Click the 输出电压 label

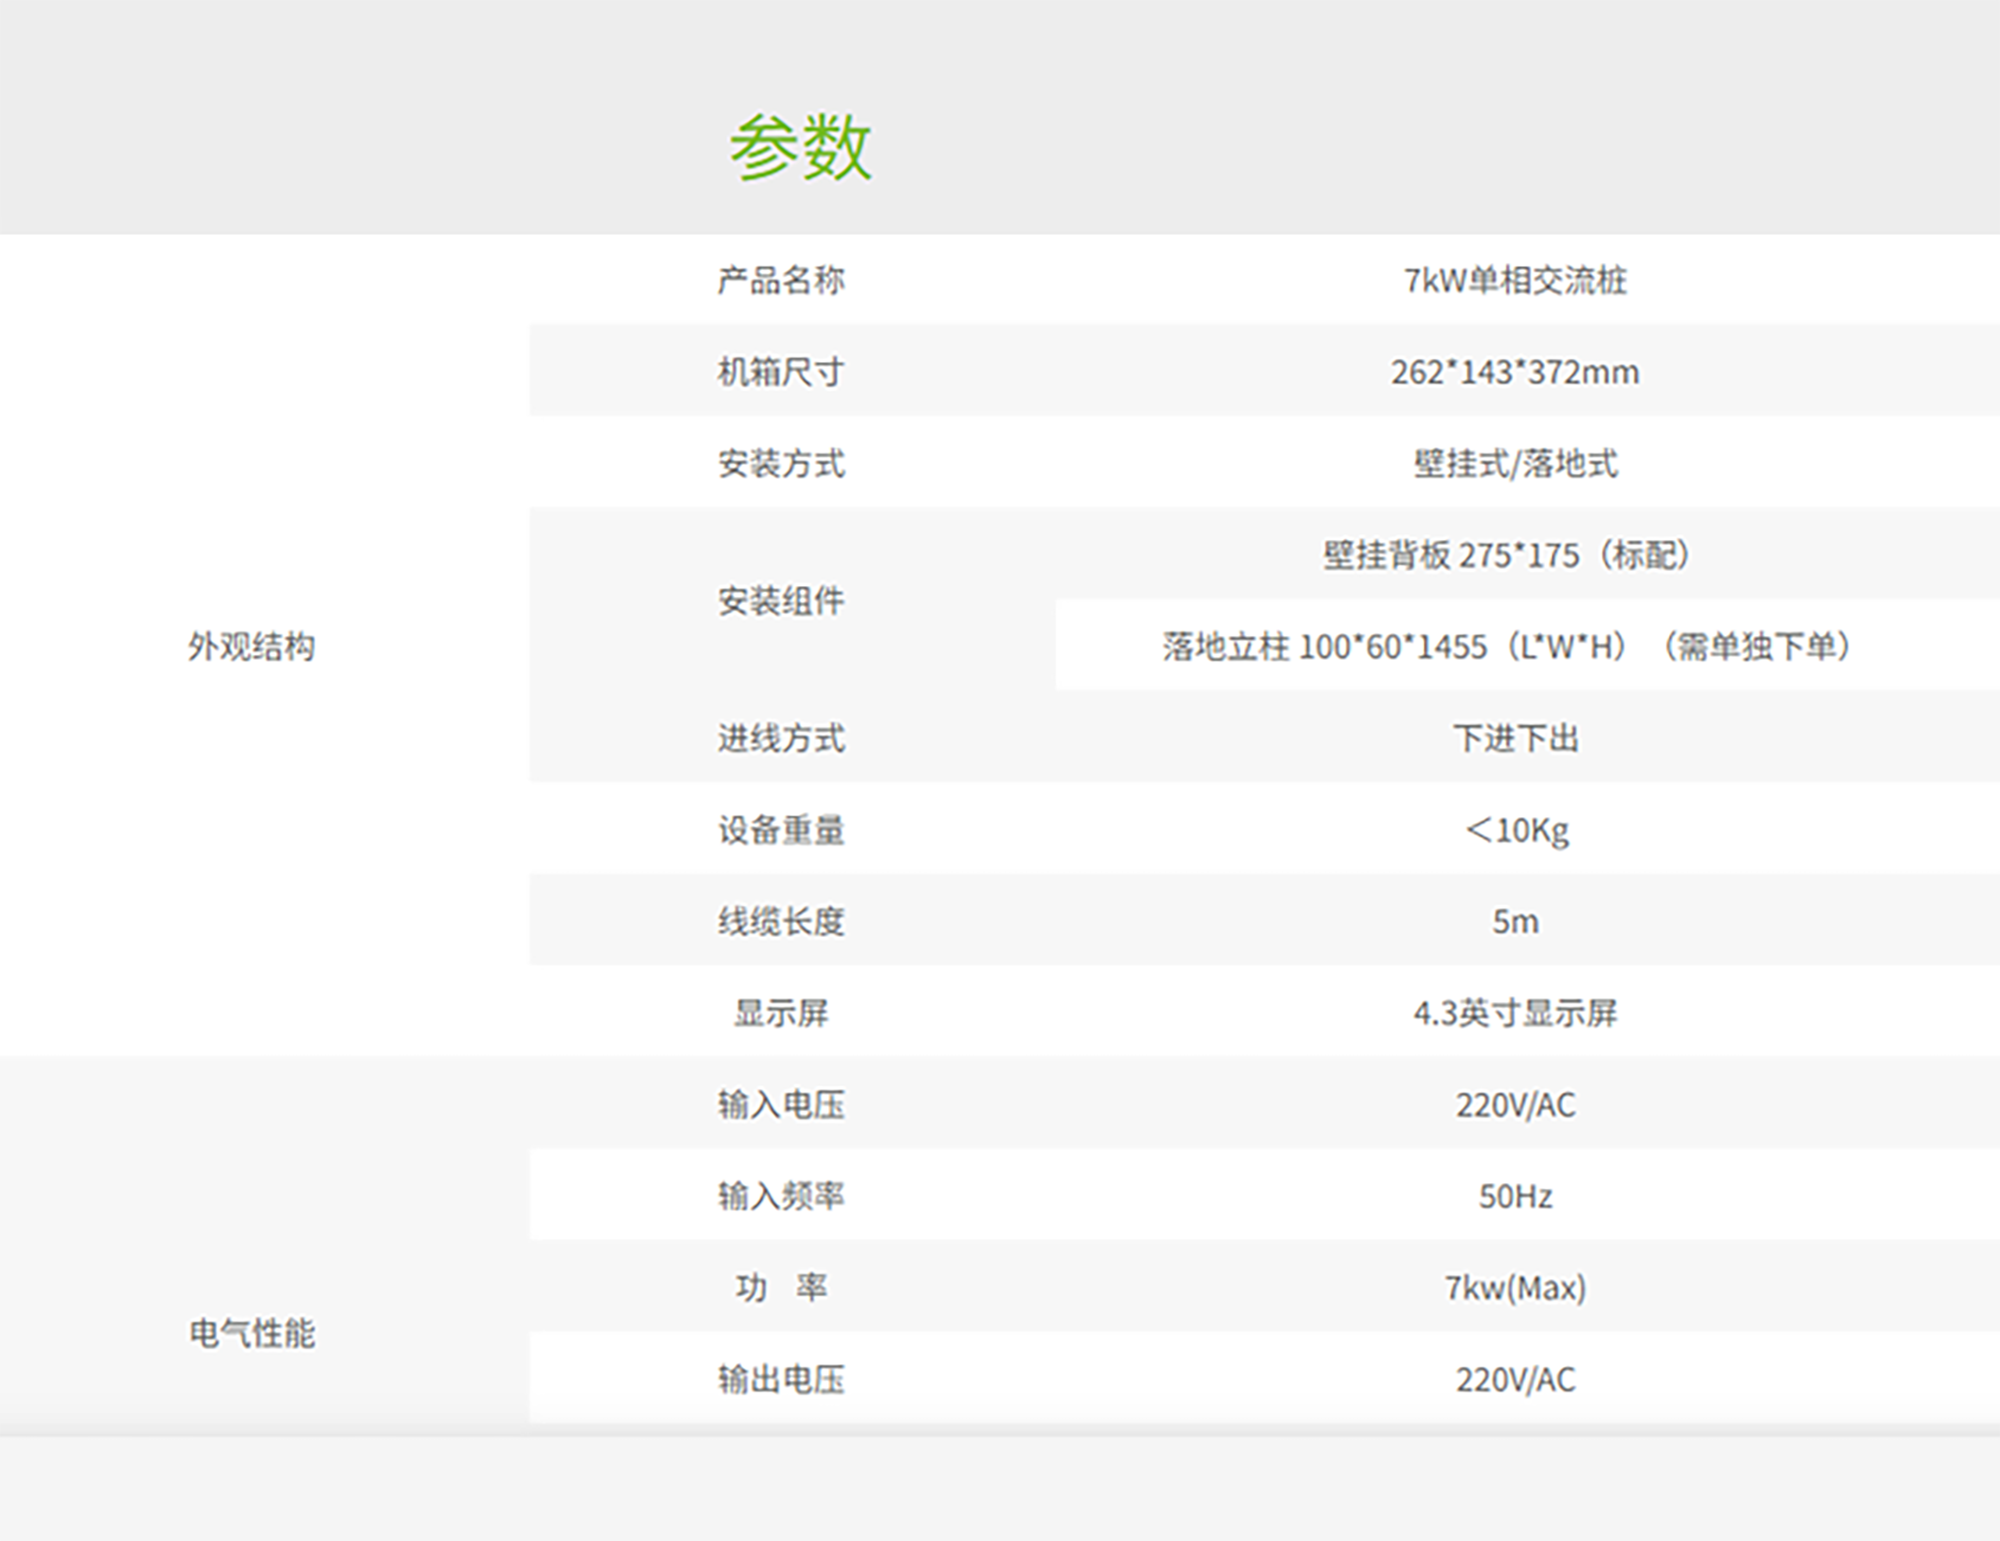(781, 1380)
